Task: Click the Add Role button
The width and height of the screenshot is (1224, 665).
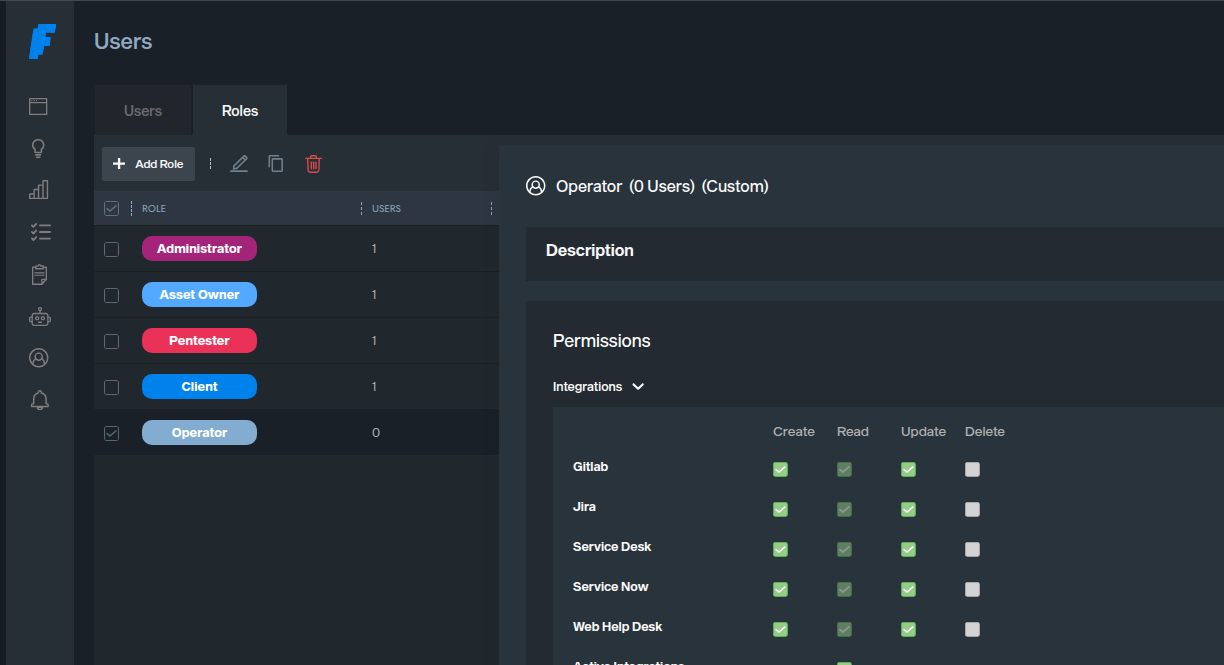Action: [x=148, y=164]
